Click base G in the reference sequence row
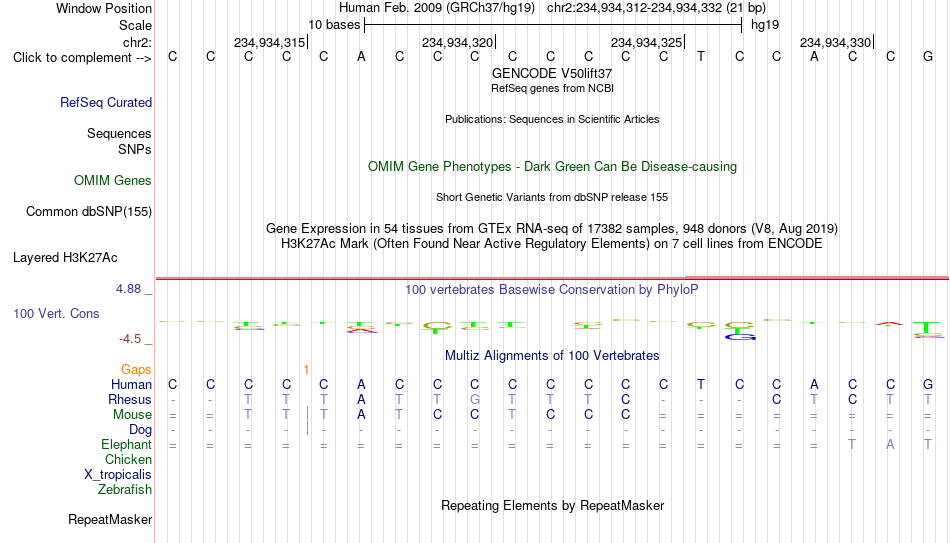Image resolution: width=950 pixels, height=543 pixels. point(928,56)
